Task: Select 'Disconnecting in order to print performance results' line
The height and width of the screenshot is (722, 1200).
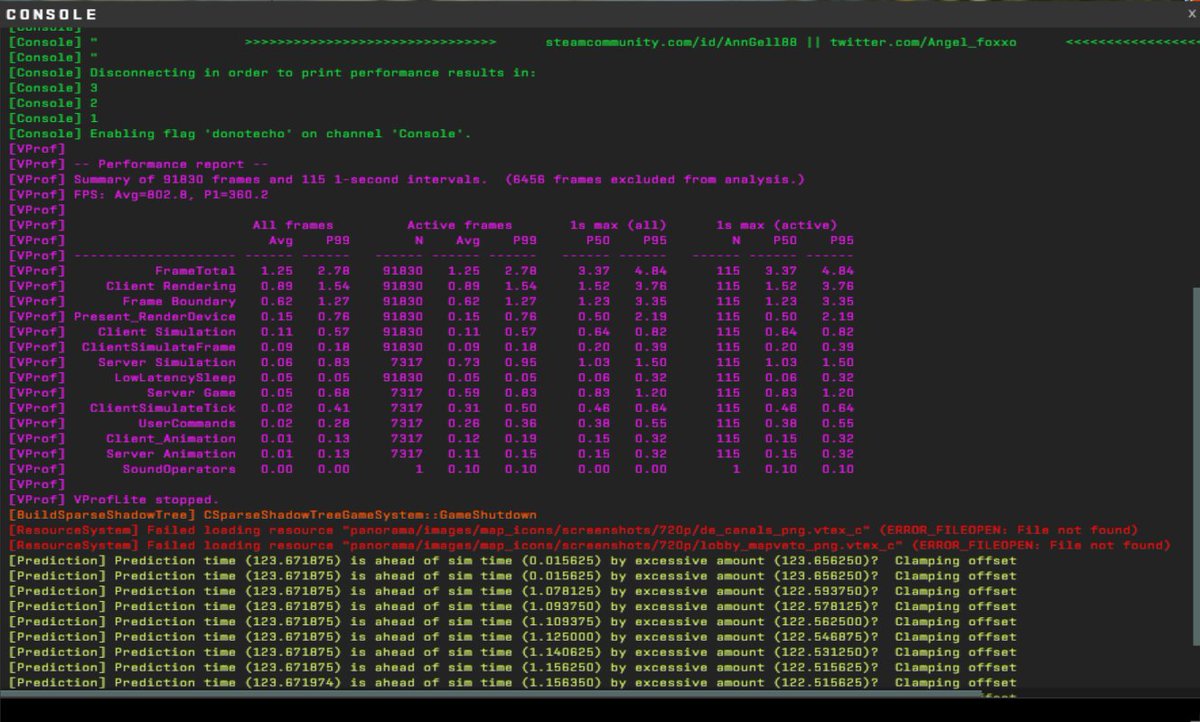Action: pyautogui.click(x=272, y=73)
